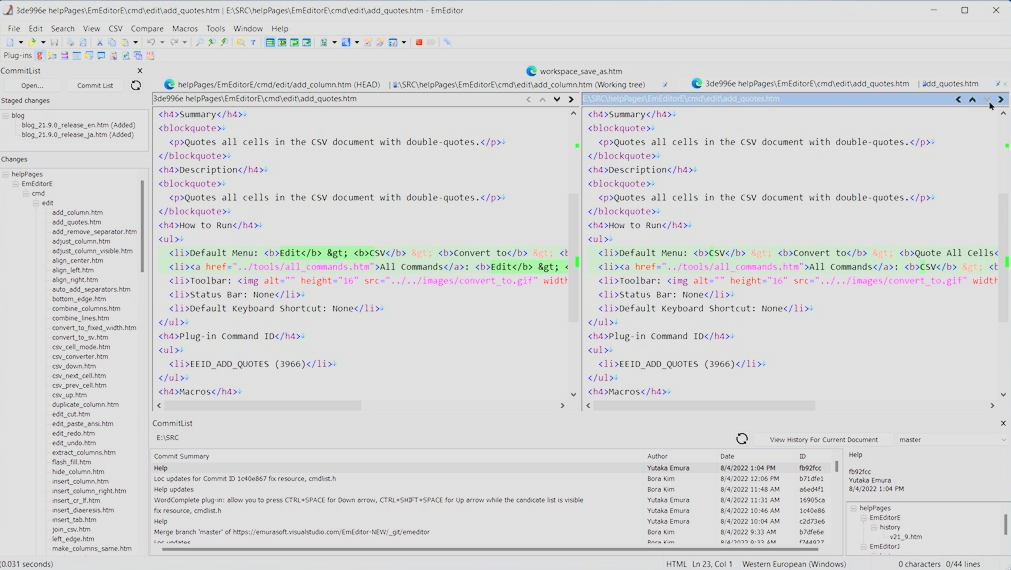Select v21_9.htm in commit details tree

905,536
